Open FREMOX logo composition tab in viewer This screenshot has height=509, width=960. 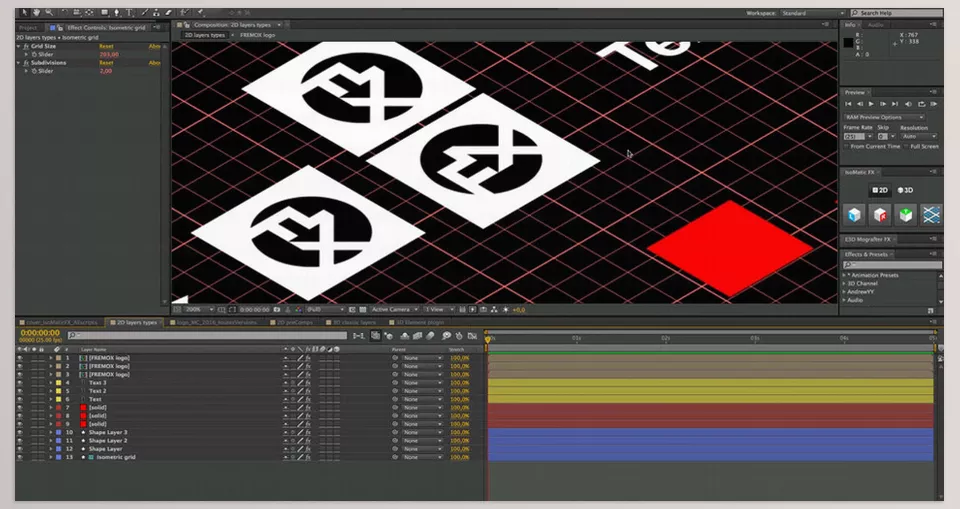click(257, 35)
